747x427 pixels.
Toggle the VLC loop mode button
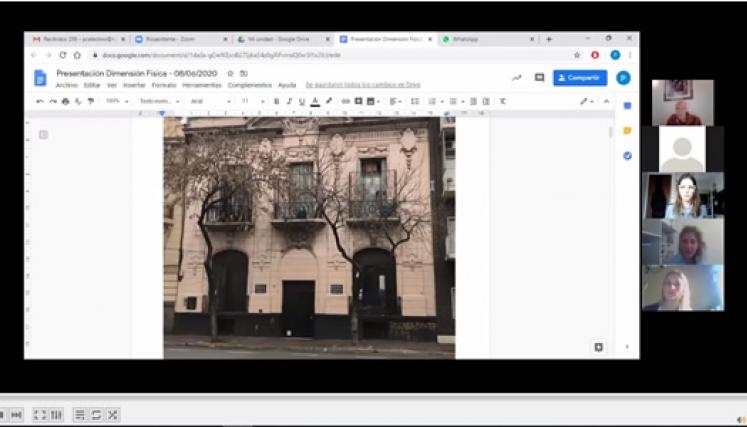(96, 415)
